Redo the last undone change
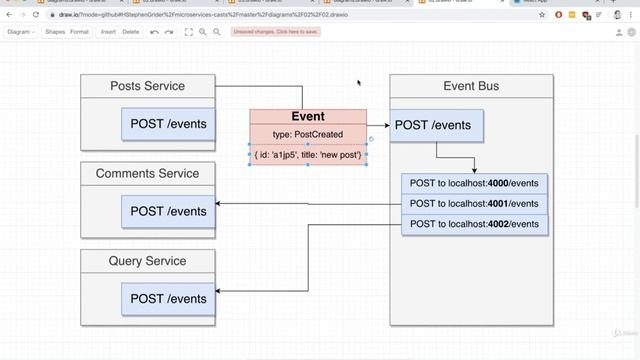Screen dimensions: 640x360 pyautogui.click(x=169, y=32)
